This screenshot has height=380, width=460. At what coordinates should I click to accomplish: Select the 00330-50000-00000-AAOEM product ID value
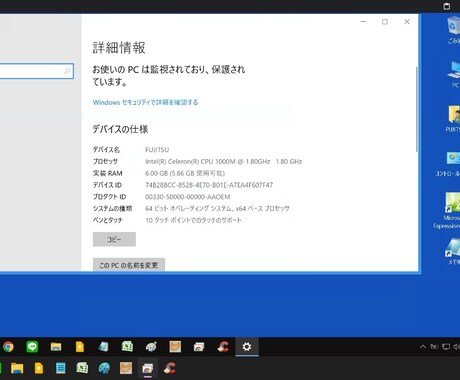pos(188,197)
